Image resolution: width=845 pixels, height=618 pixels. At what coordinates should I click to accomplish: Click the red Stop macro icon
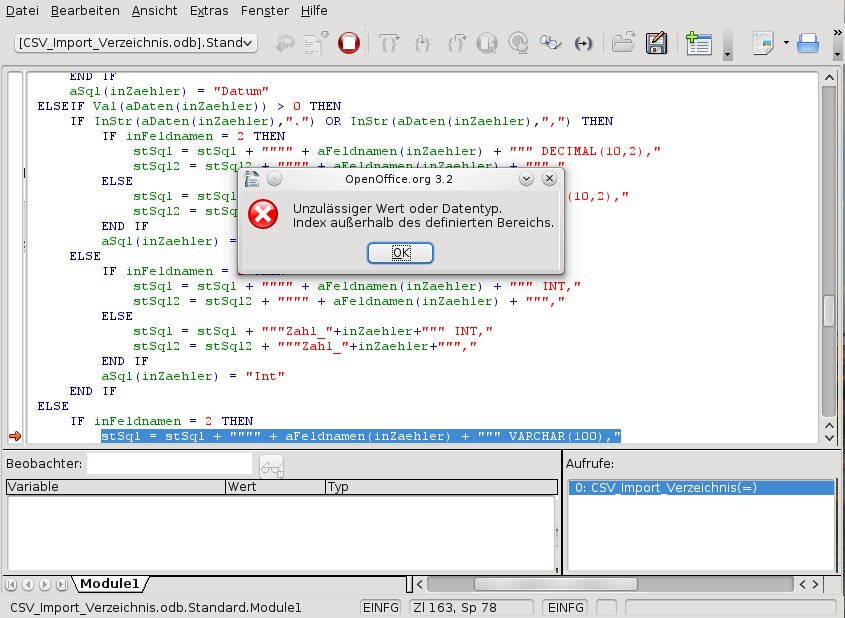349,43
